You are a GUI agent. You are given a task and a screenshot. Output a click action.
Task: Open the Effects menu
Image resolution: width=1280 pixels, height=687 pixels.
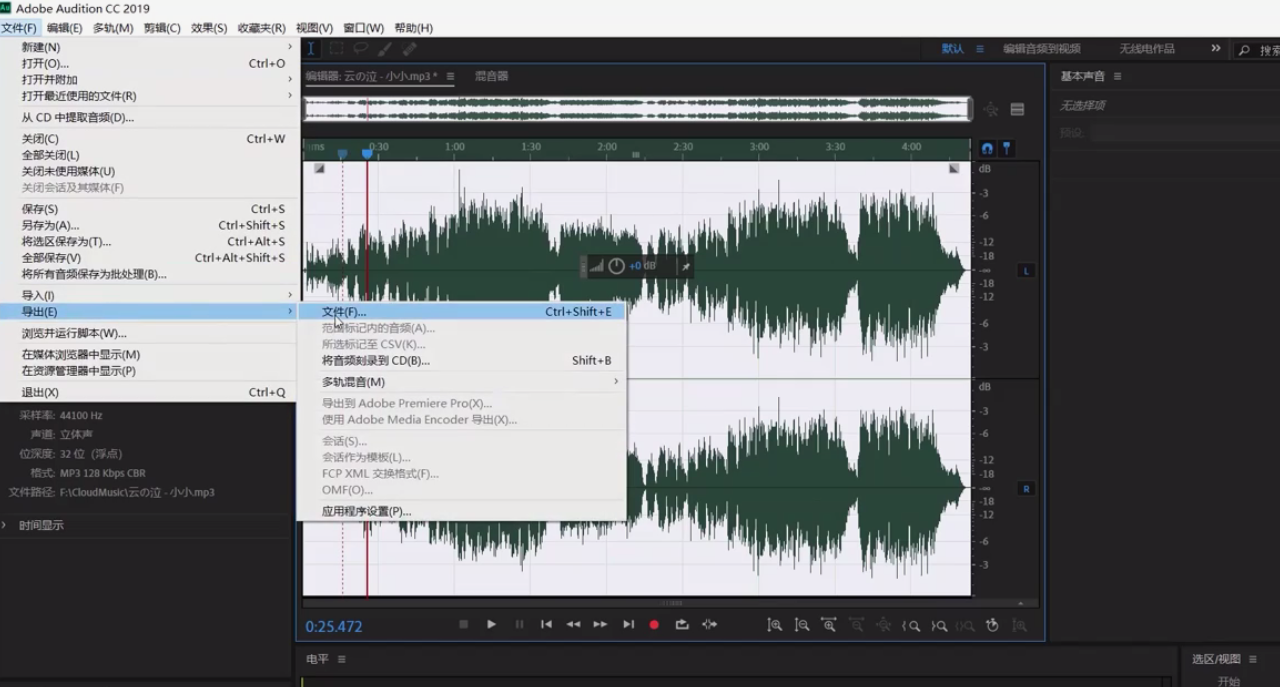point(209,28)
